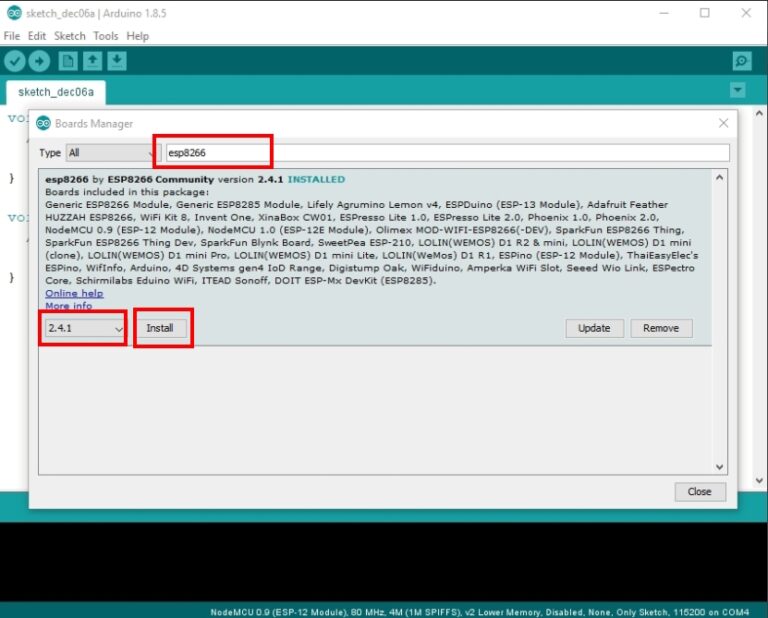Open the Help menu
768x618 pixels.
138,36
